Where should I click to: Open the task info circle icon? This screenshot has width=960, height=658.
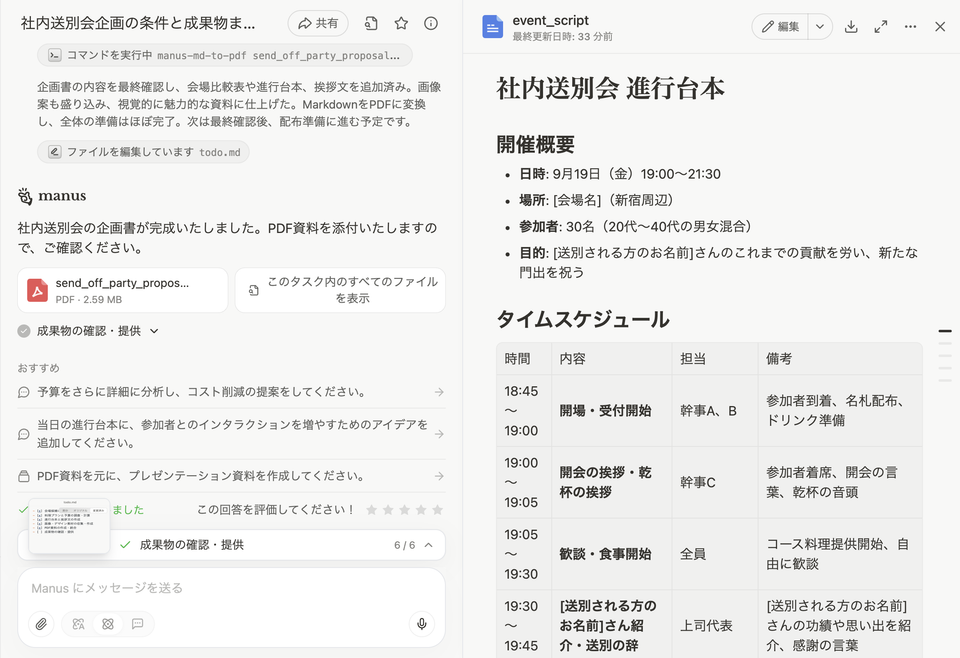pyautogui.click(x=431, y=23)
